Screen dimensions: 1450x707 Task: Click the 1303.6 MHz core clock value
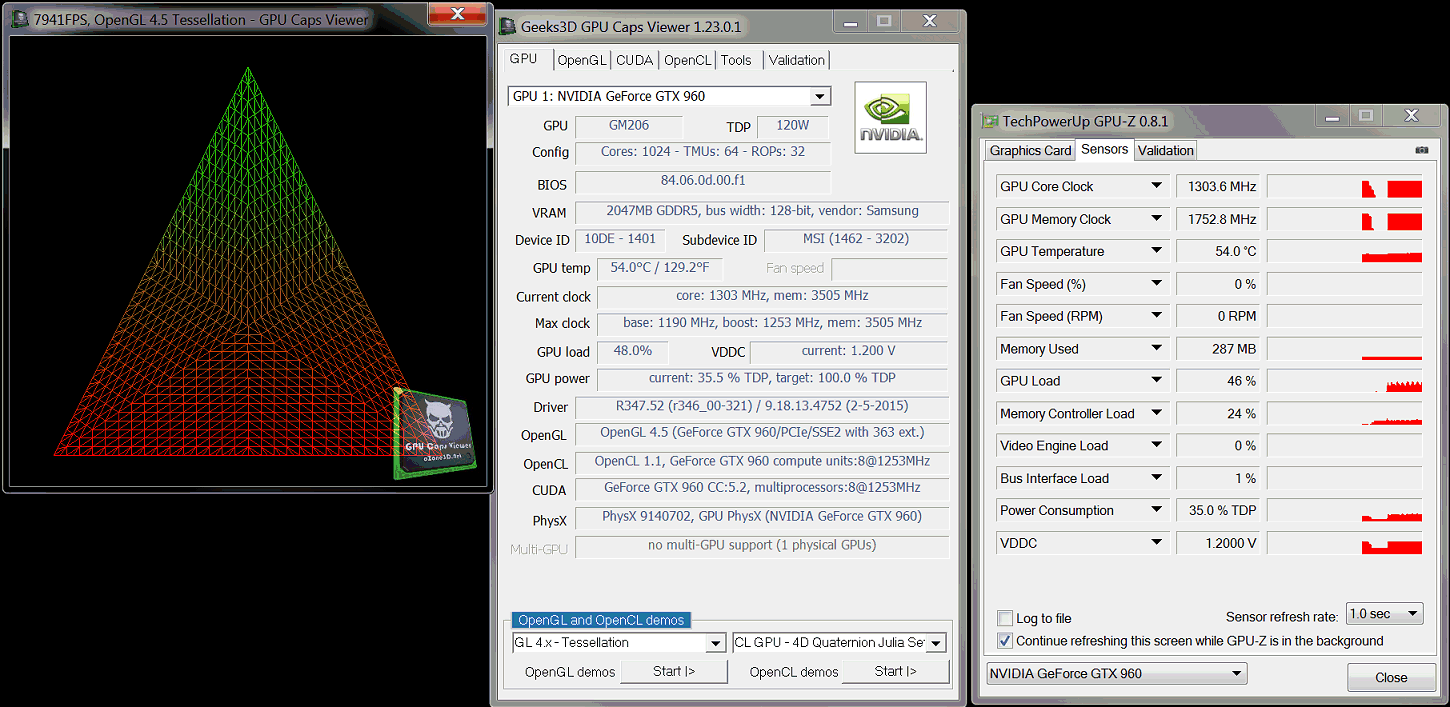pyautogui.click(x=1217, y=186)
